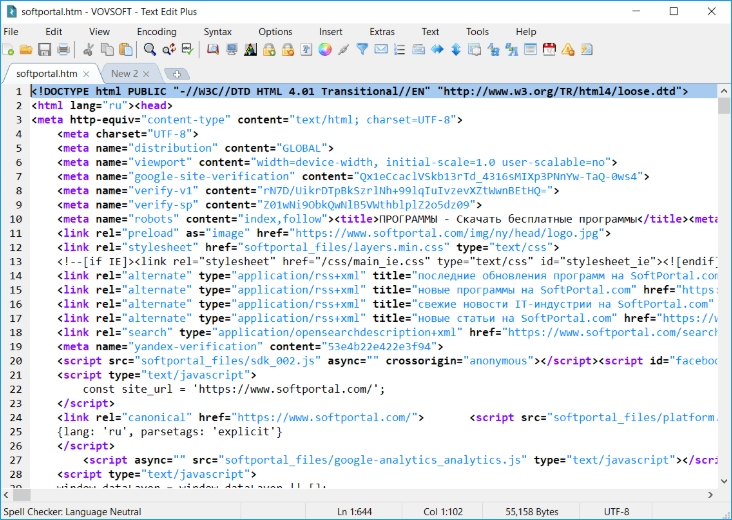Click the blue funnel Filter icon

(x=362, y=49)
